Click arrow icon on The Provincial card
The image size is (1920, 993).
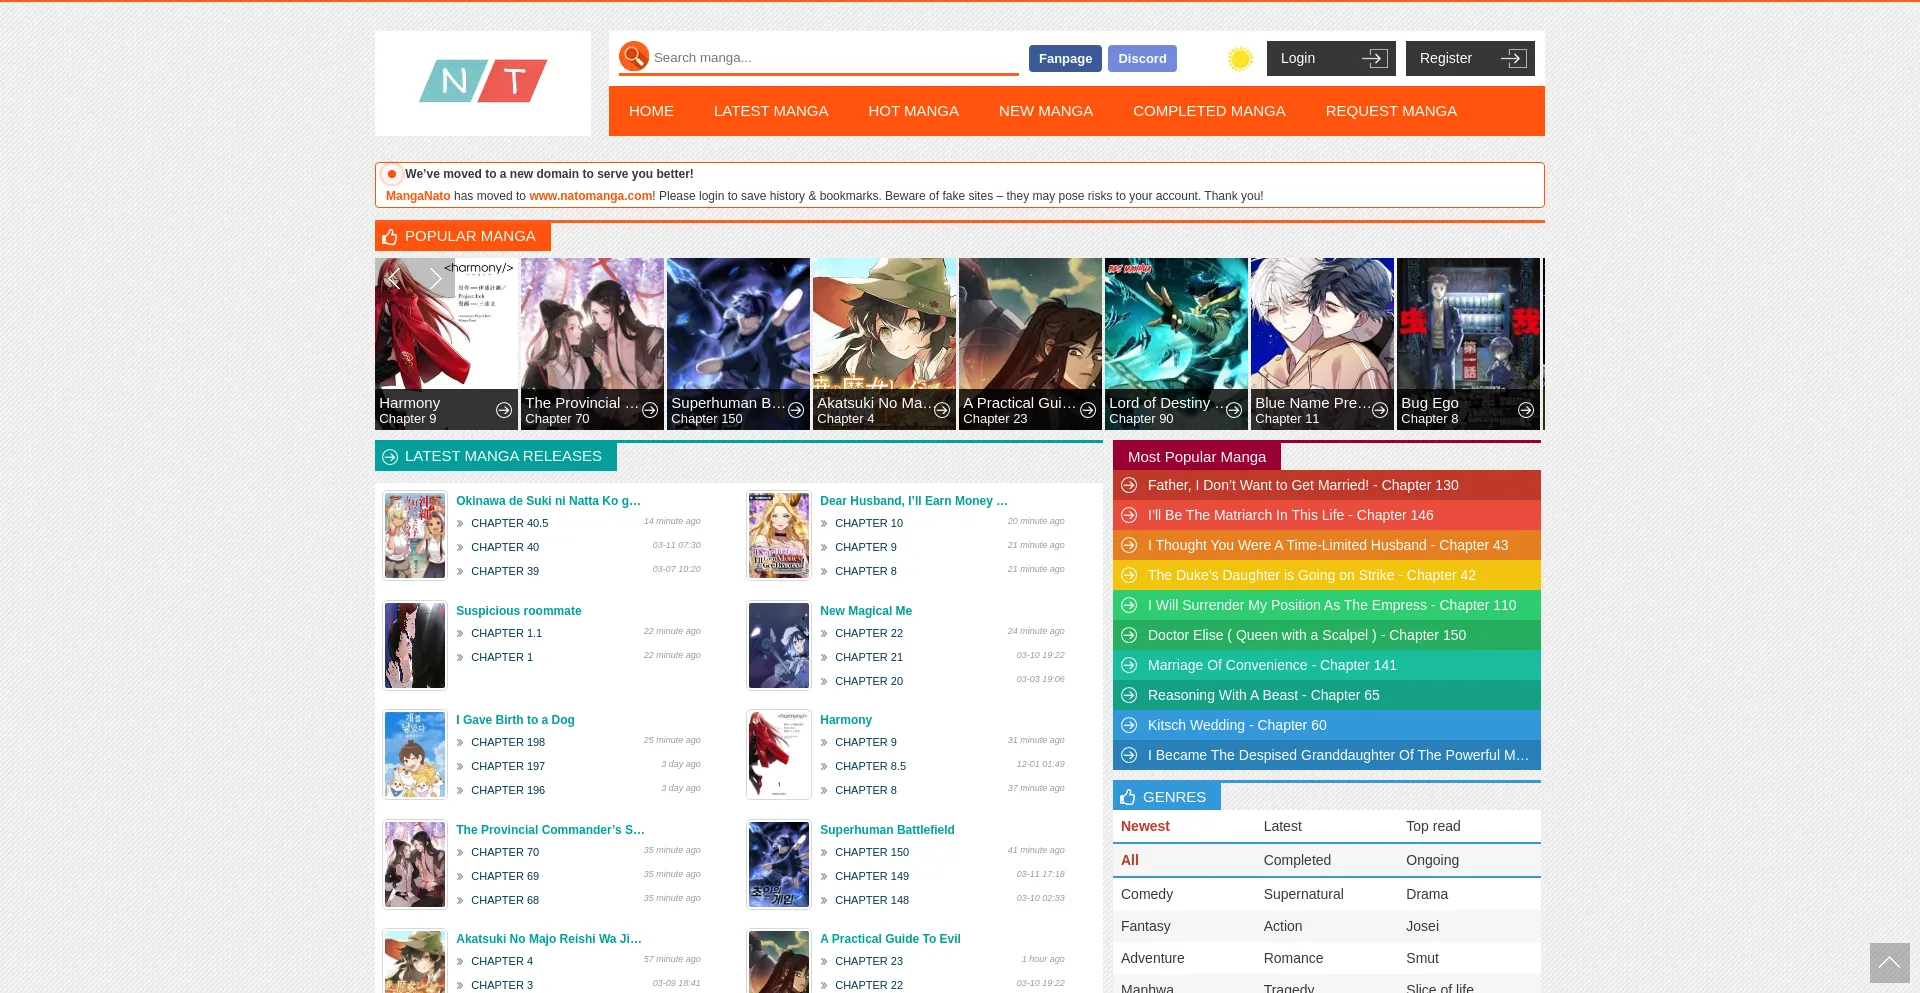pyautogui.click(x=650, y=410)
